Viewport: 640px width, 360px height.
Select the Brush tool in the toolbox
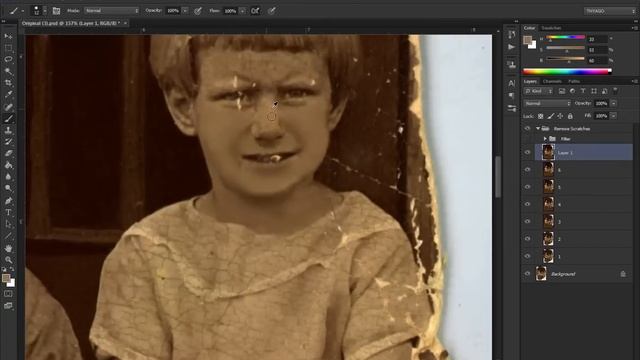click(8, 119)
